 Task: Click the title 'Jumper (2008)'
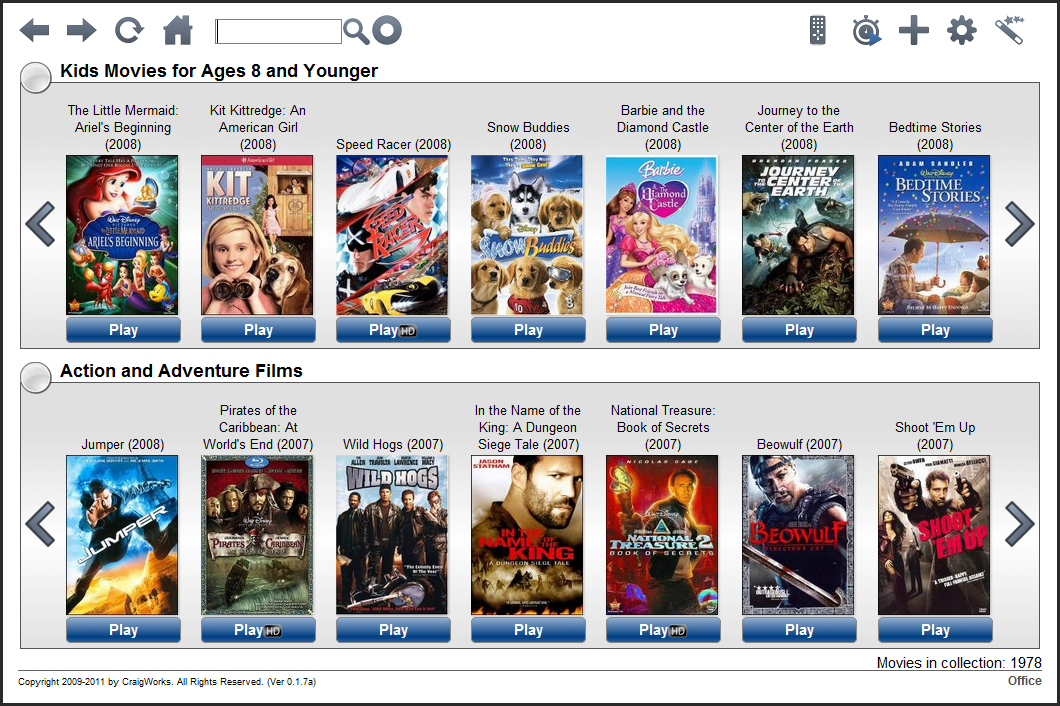123,444
